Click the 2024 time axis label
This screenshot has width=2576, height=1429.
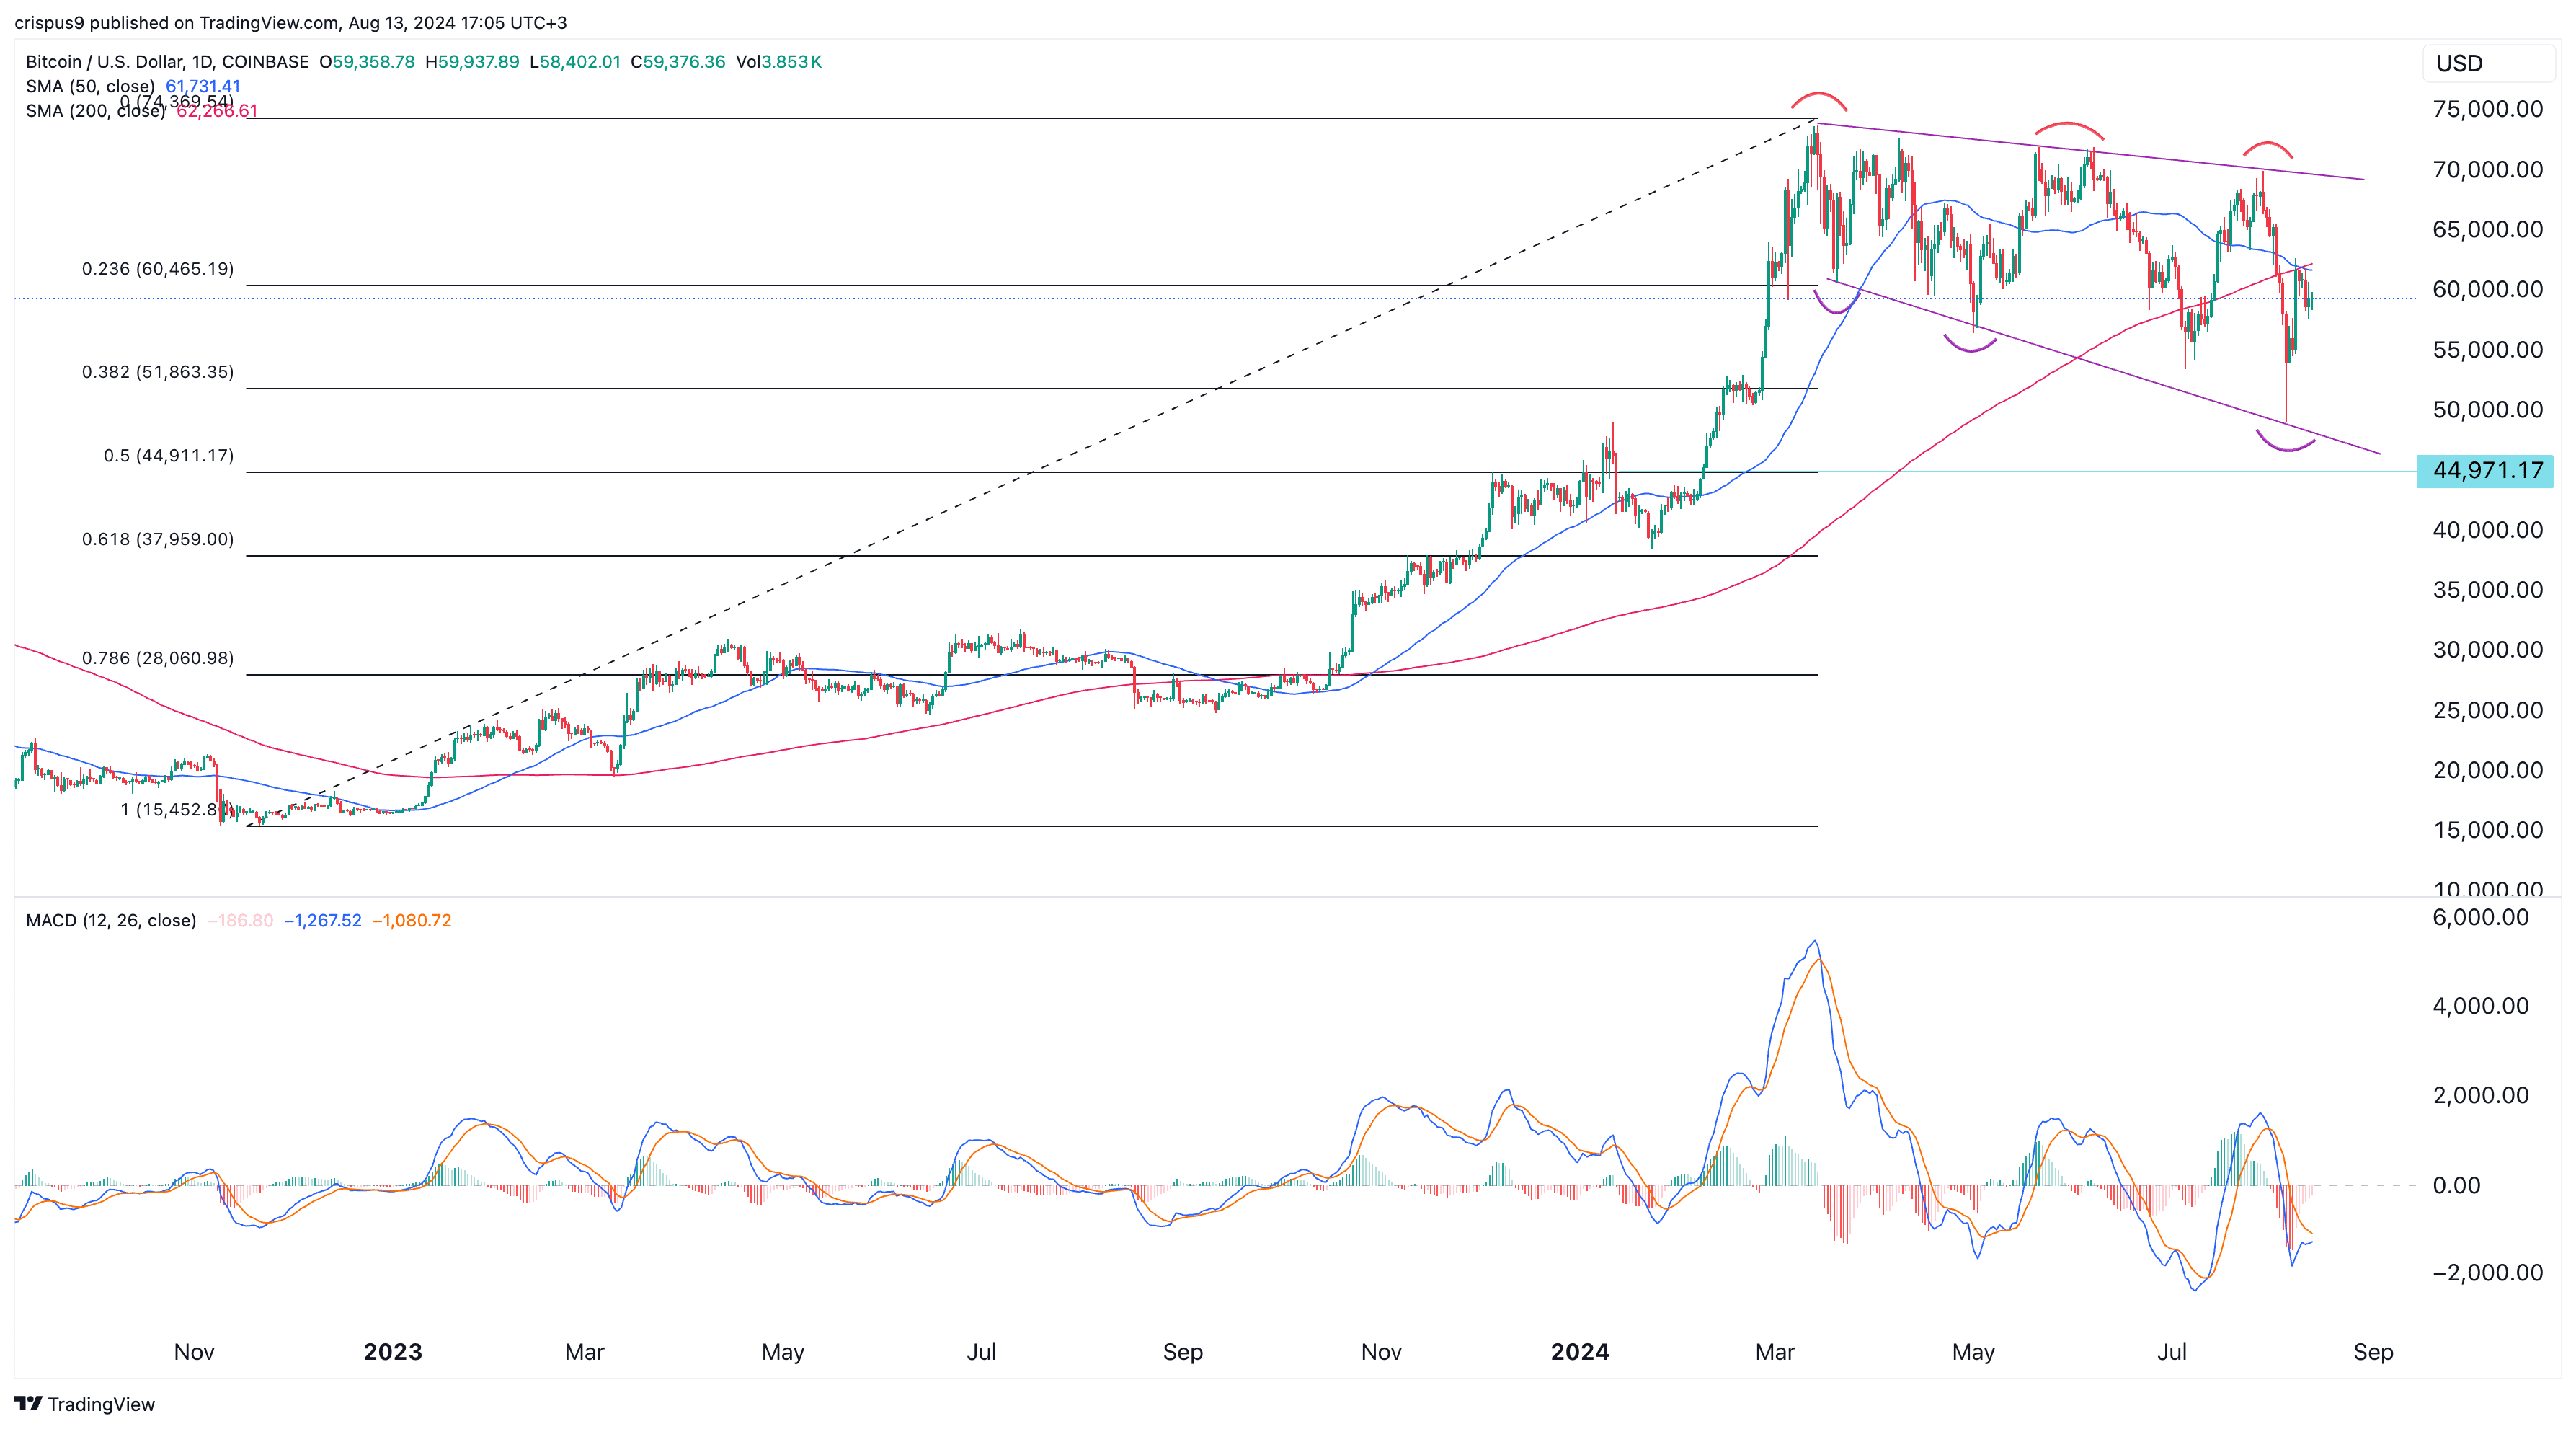[1580, 1352]
